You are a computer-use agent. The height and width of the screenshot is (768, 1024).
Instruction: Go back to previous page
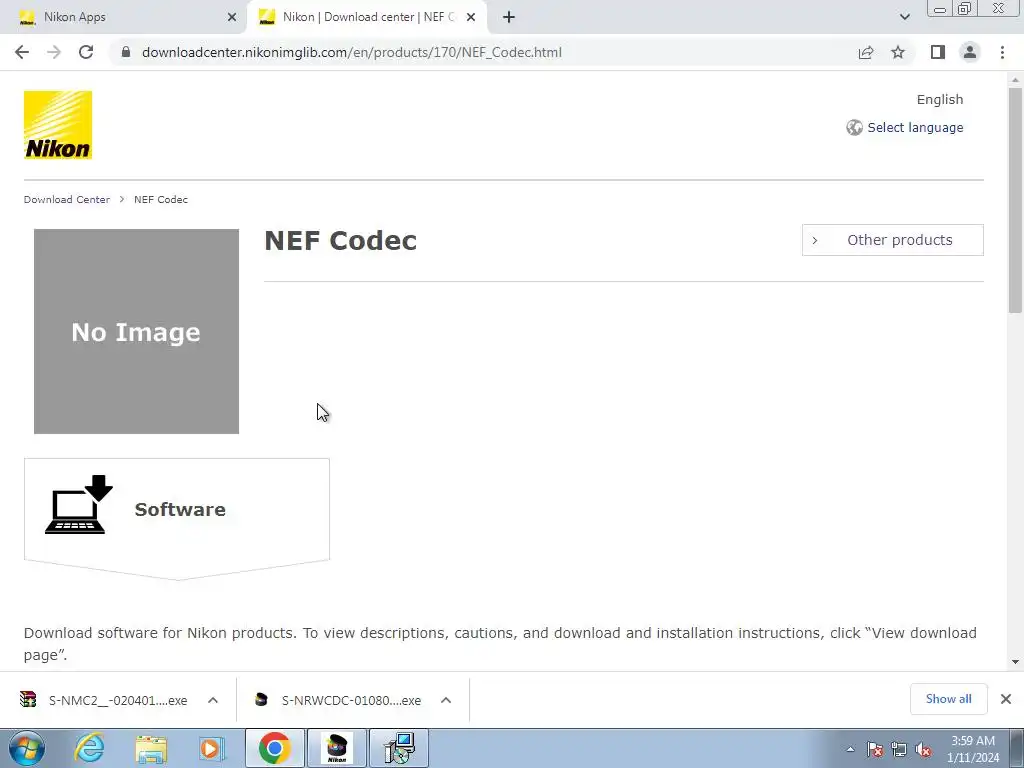pyautogui.click(x=22, y=52)
